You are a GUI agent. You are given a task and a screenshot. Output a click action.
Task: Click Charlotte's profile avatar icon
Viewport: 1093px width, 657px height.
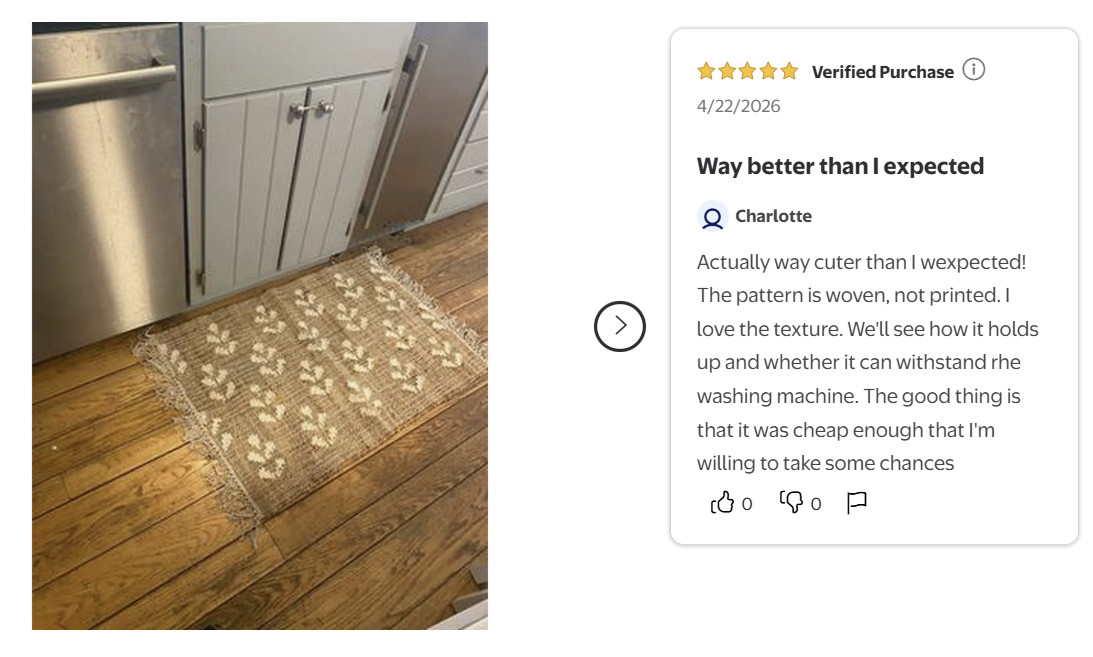tap(712, 217)
